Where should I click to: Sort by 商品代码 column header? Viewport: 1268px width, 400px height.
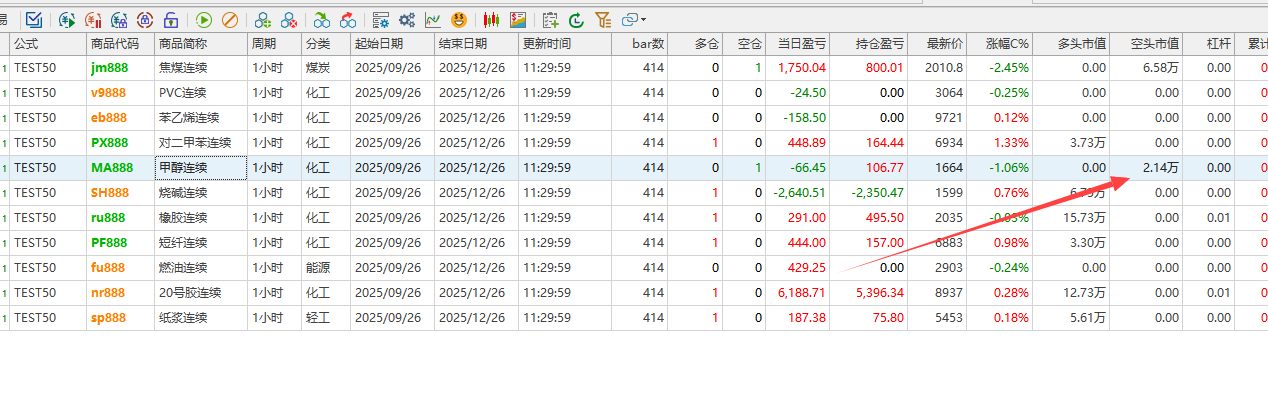point(115,44)
